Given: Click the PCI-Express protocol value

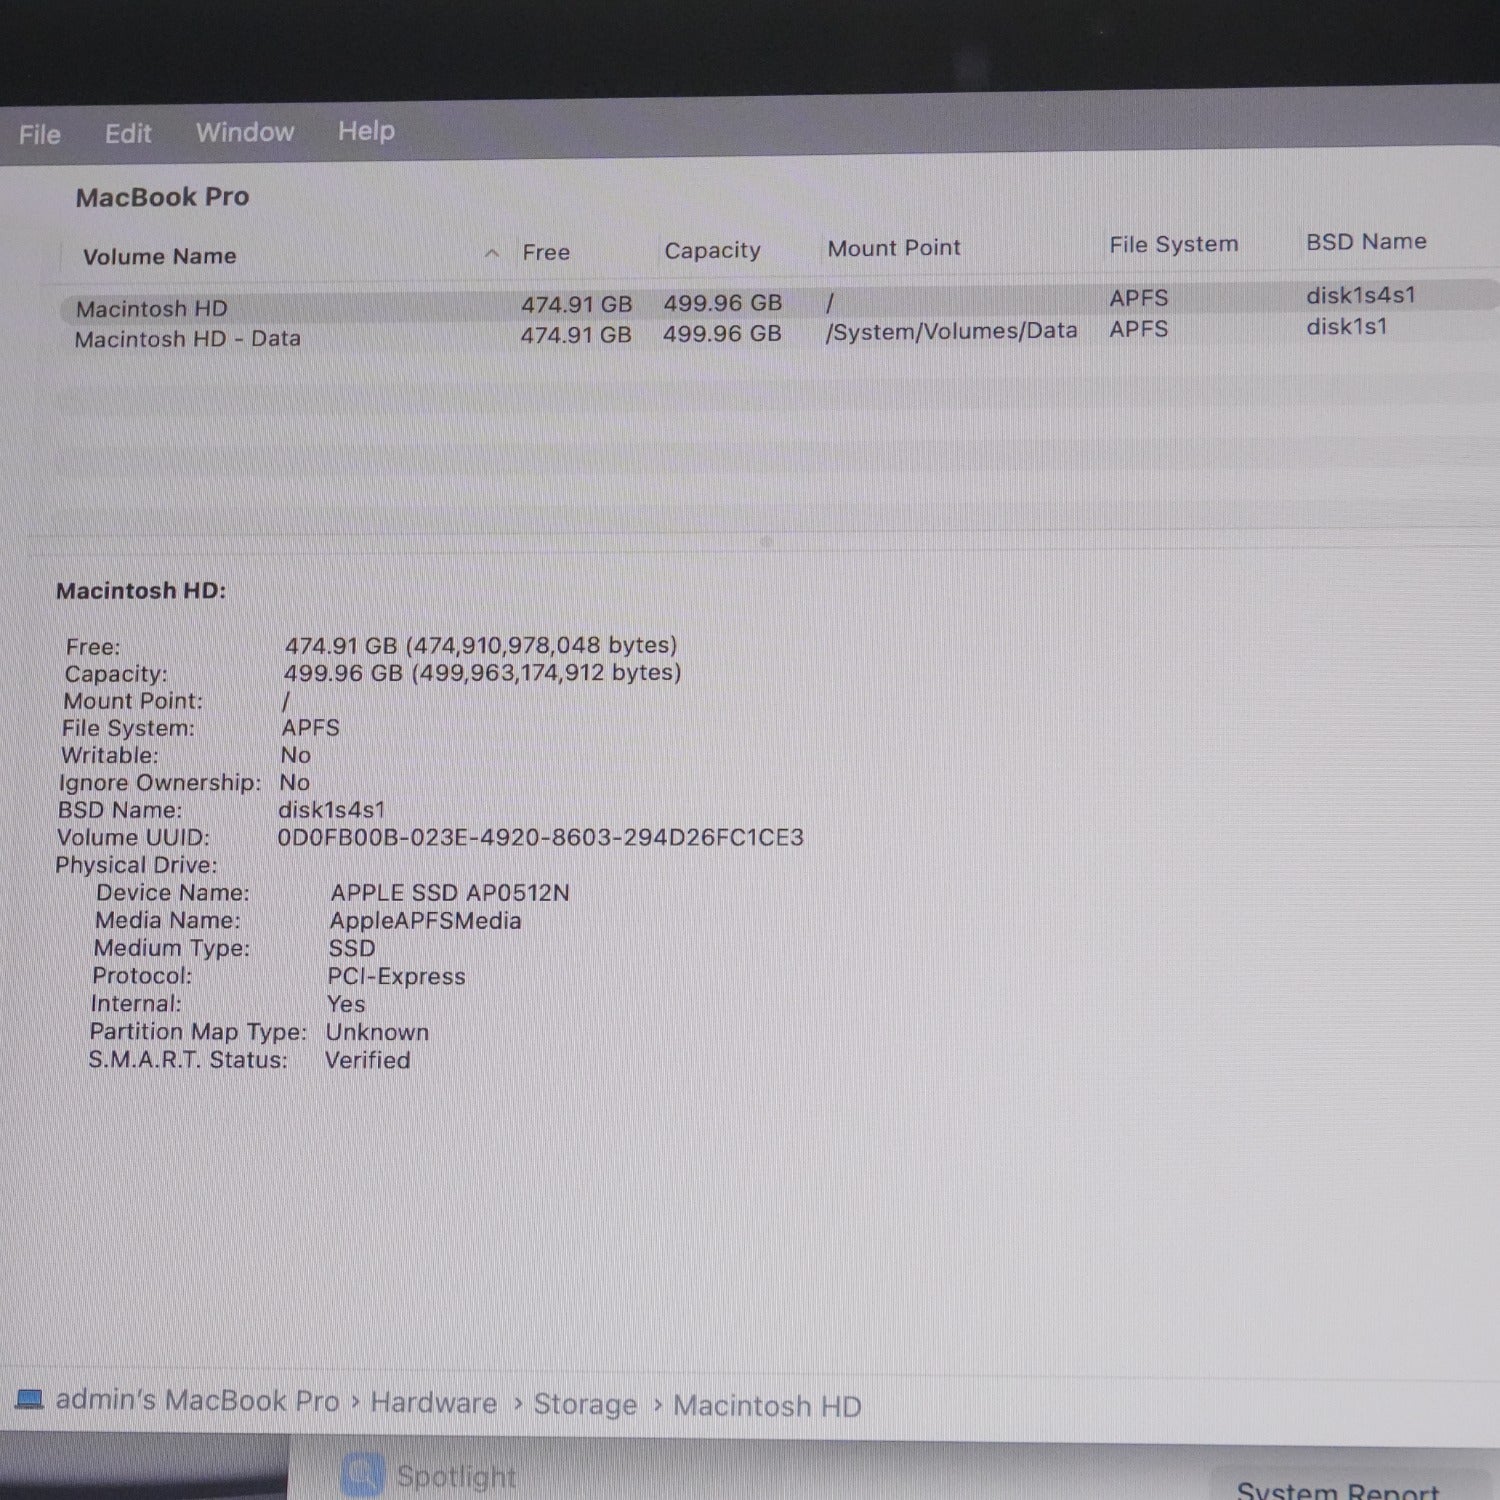Looking at the screenshot, I should pos(396,976).
